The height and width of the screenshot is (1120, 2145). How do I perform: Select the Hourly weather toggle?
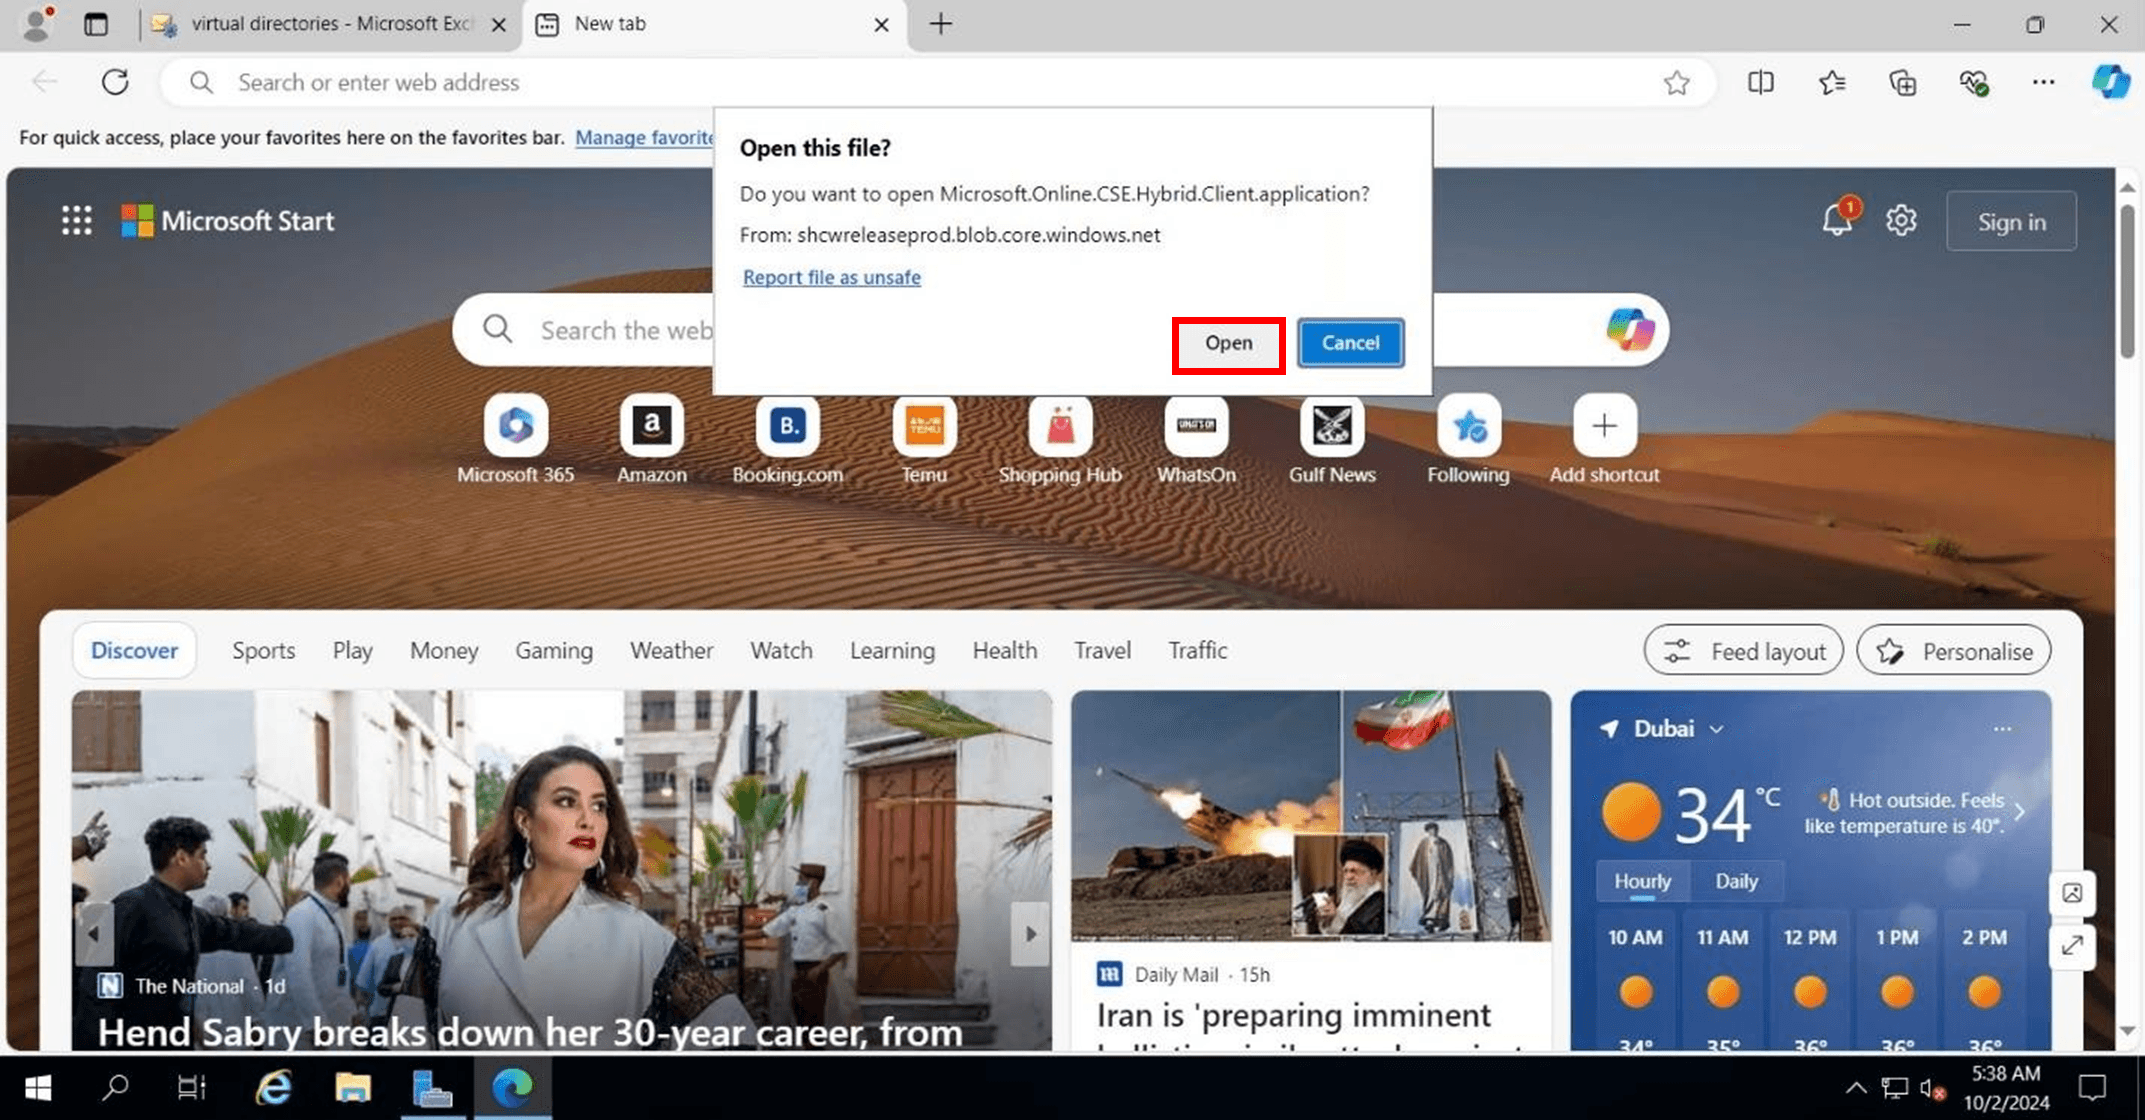(x=1642, y=881)
